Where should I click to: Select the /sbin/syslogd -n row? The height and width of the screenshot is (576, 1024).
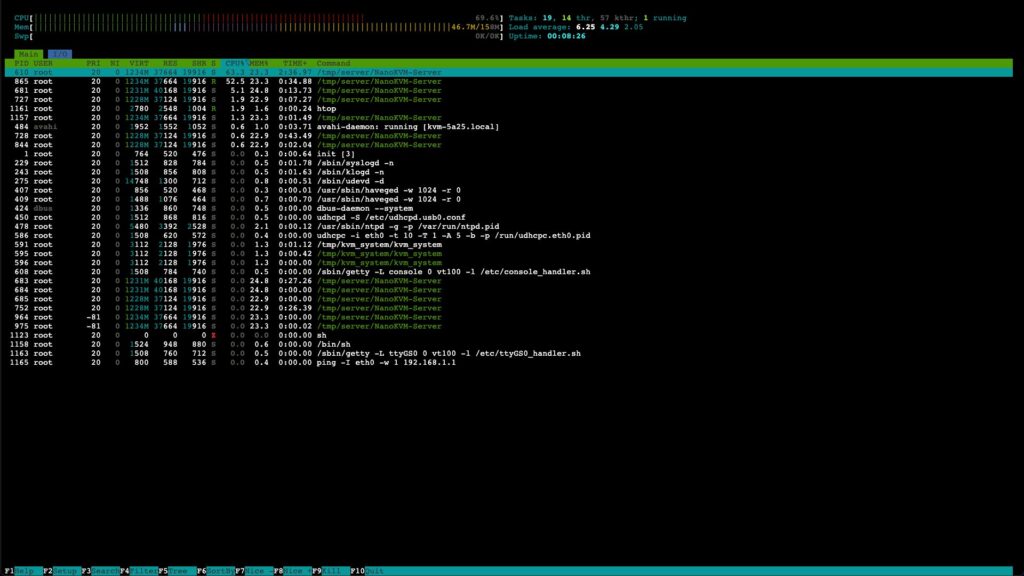click(509, 163)
